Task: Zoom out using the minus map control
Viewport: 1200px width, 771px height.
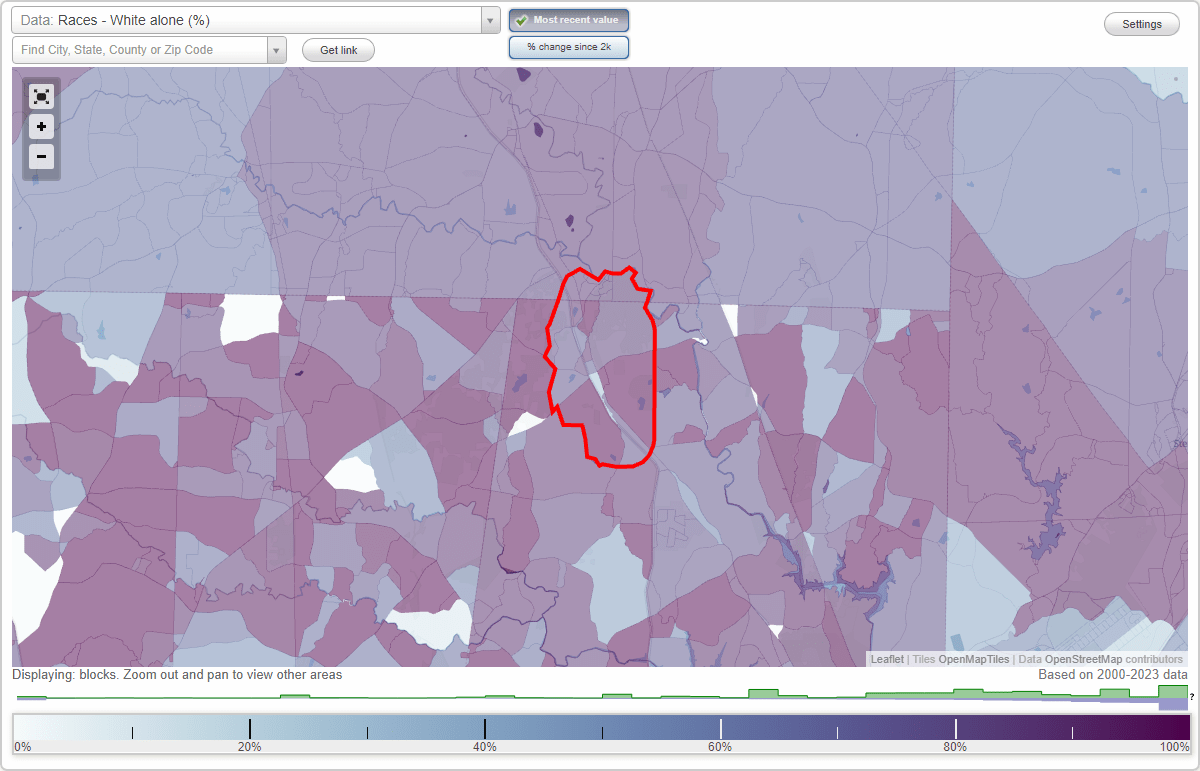Action: point(41,156)
